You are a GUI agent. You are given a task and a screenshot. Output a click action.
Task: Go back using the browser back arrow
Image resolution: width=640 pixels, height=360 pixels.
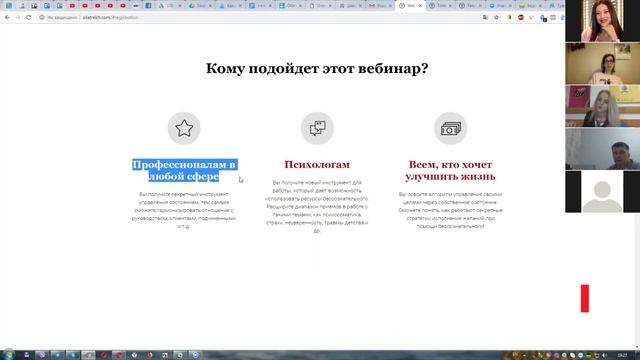coord(7,18)
